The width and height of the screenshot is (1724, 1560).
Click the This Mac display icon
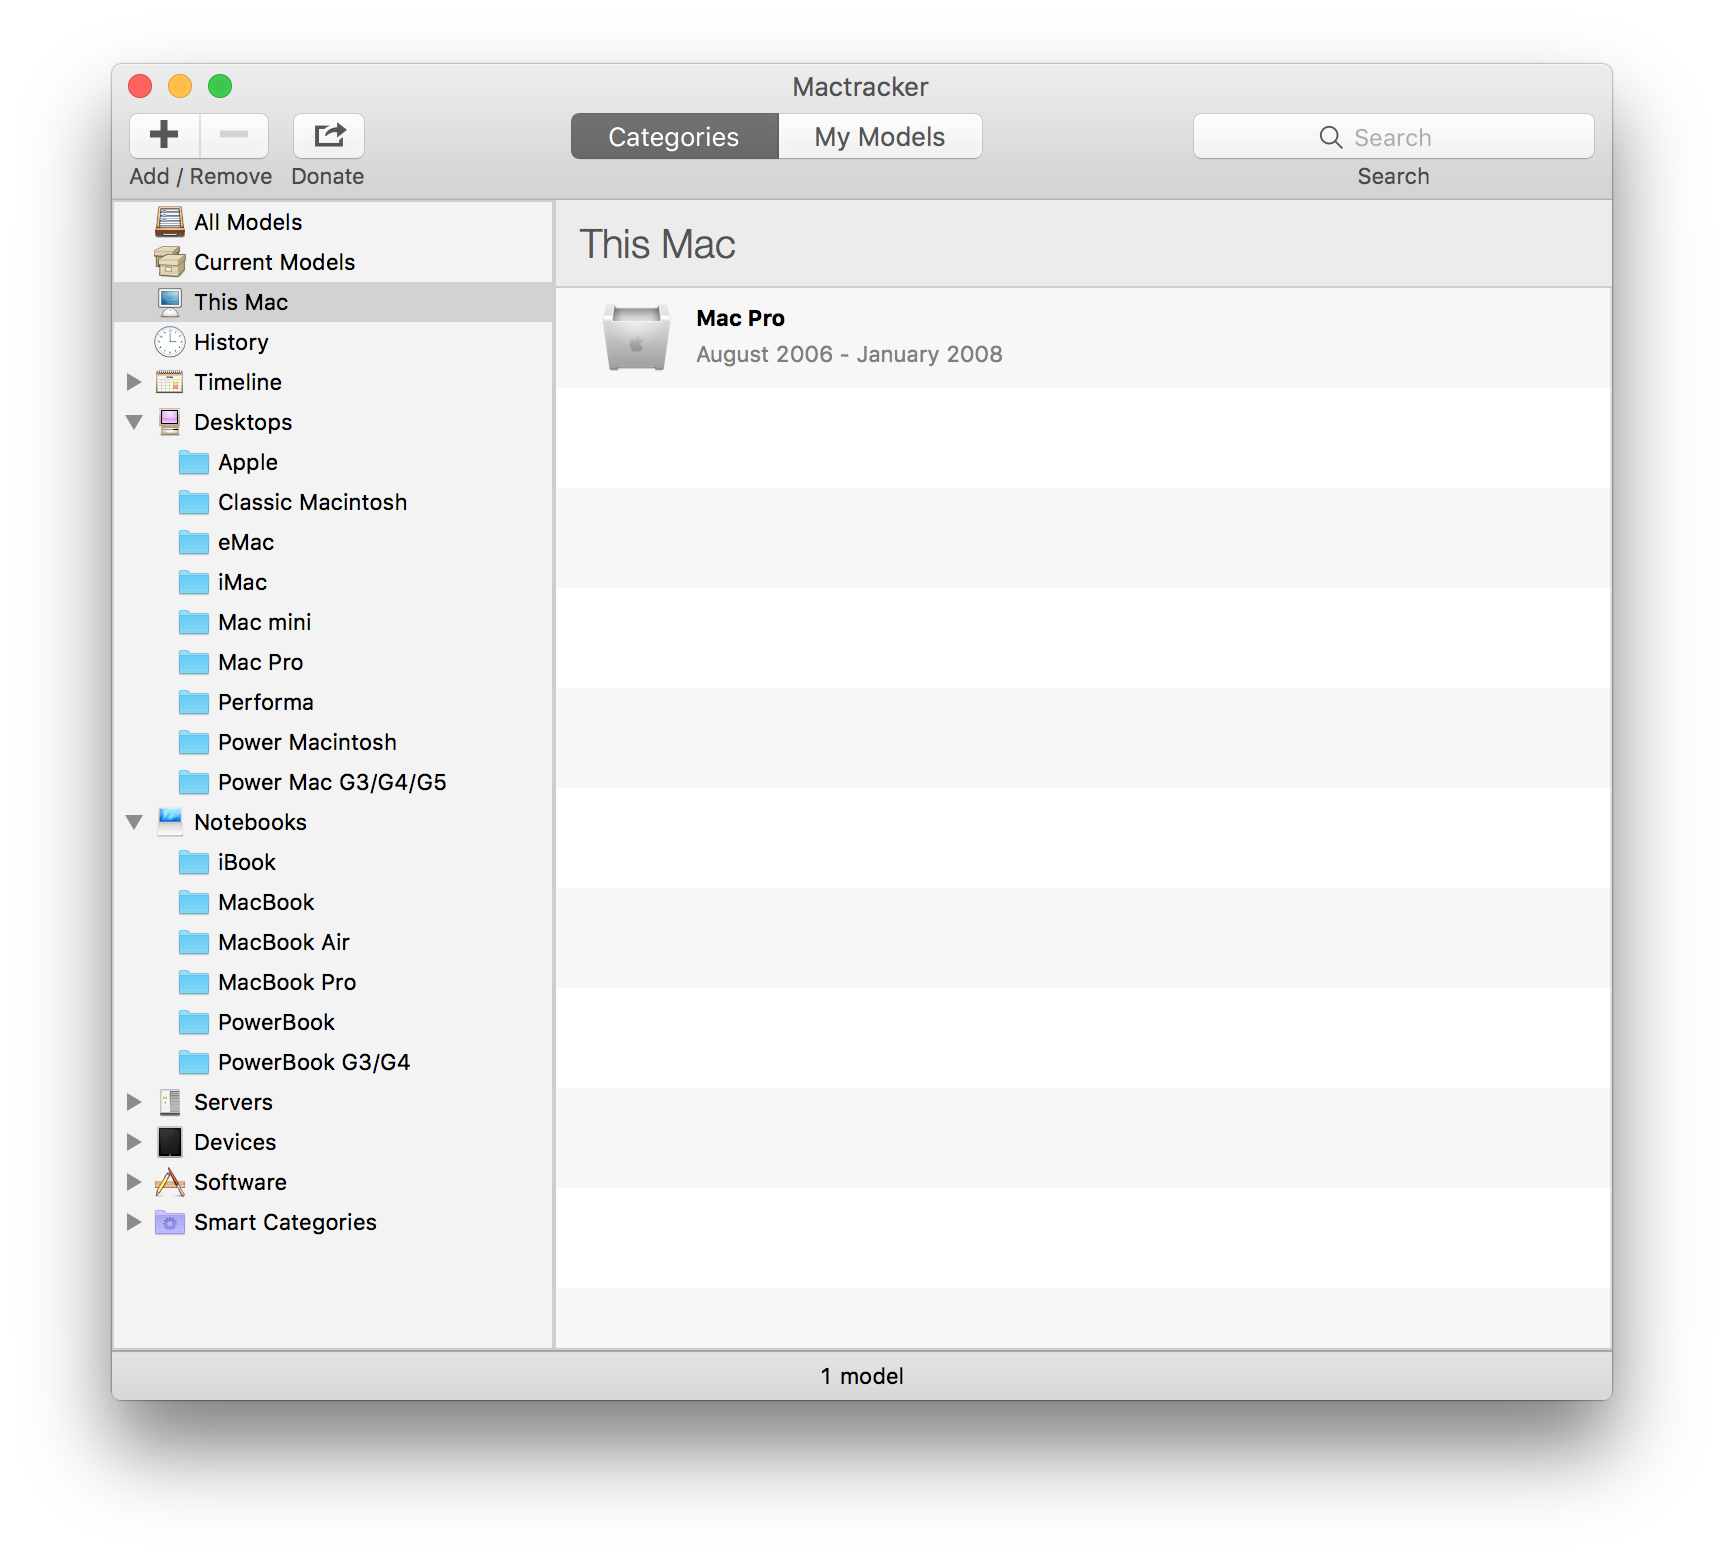[x=169, y=301]
